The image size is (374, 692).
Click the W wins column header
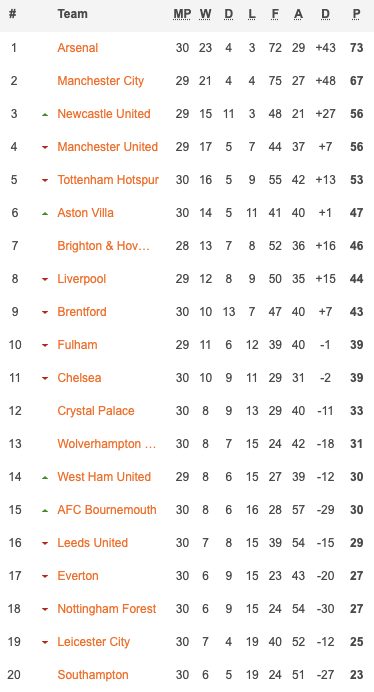click(205, 14)
